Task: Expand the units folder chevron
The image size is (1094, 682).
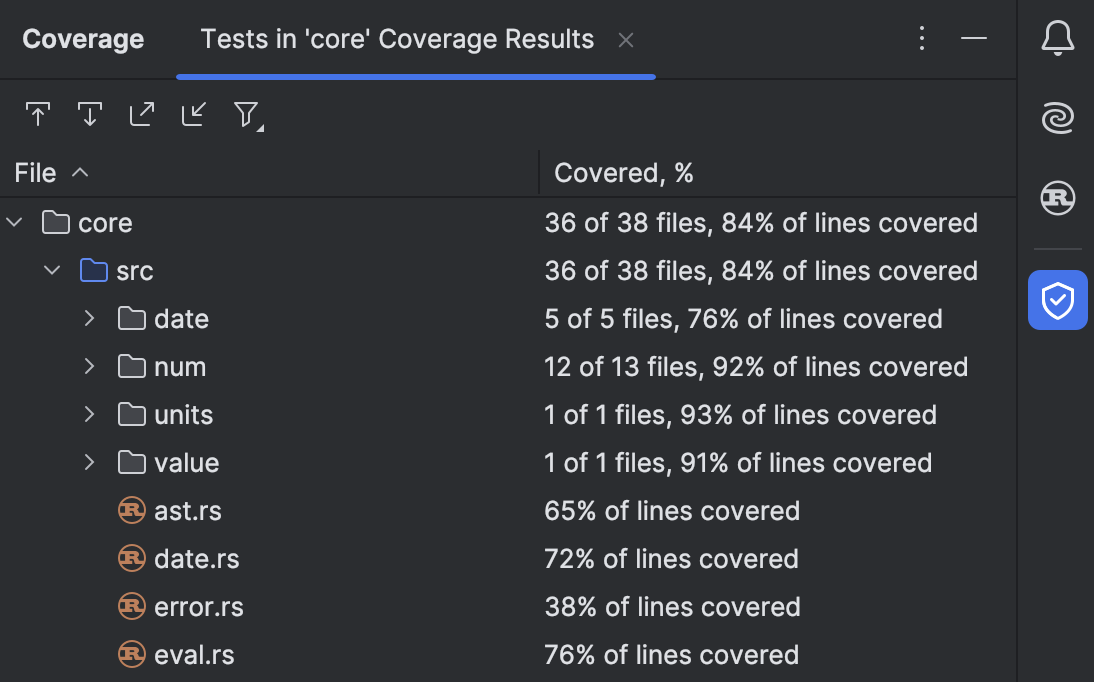Action: [x=88, y=414]
